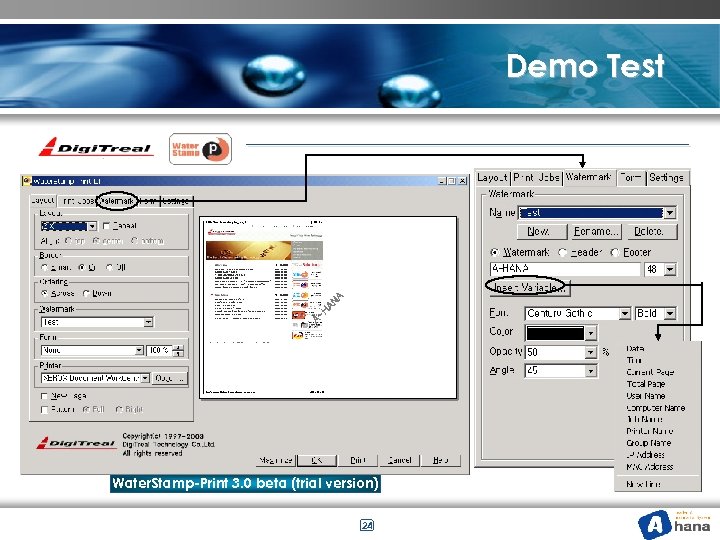The width and height of the screenshot is (720, 540).
Task: Enable the New Page checkbox
Action: (x=44, y=396)
